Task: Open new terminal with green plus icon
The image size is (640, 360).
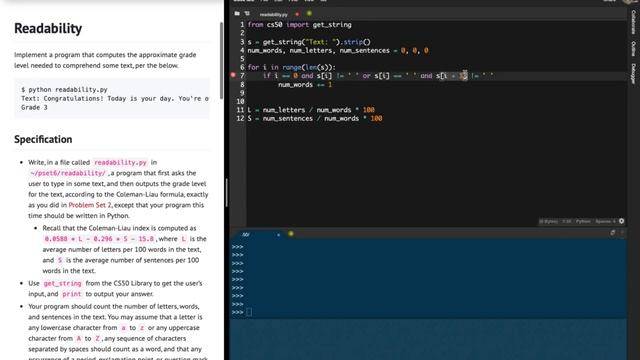Action: tap(291, 234)
